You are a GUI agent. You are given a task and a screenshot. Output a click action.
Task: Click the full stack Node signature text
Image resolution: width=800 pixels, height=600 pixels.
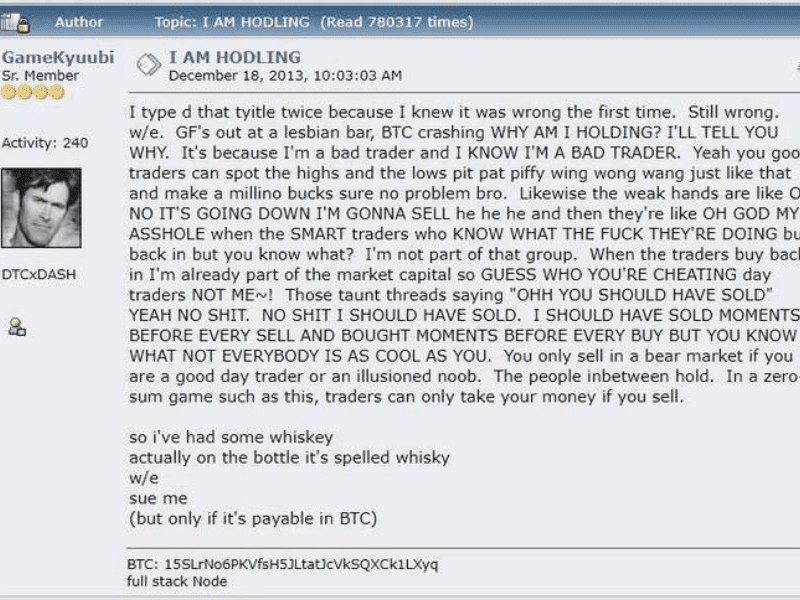coord(177,581)
